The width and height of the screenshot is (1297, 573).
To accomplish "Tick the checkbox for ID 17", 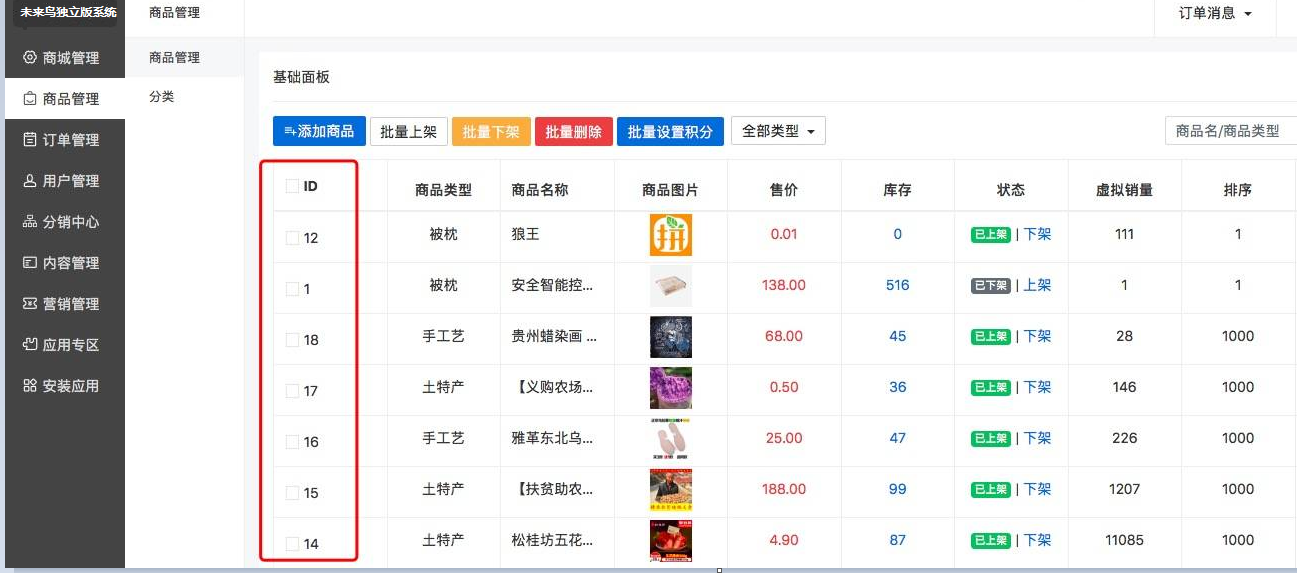I will [x=292, y=391].
